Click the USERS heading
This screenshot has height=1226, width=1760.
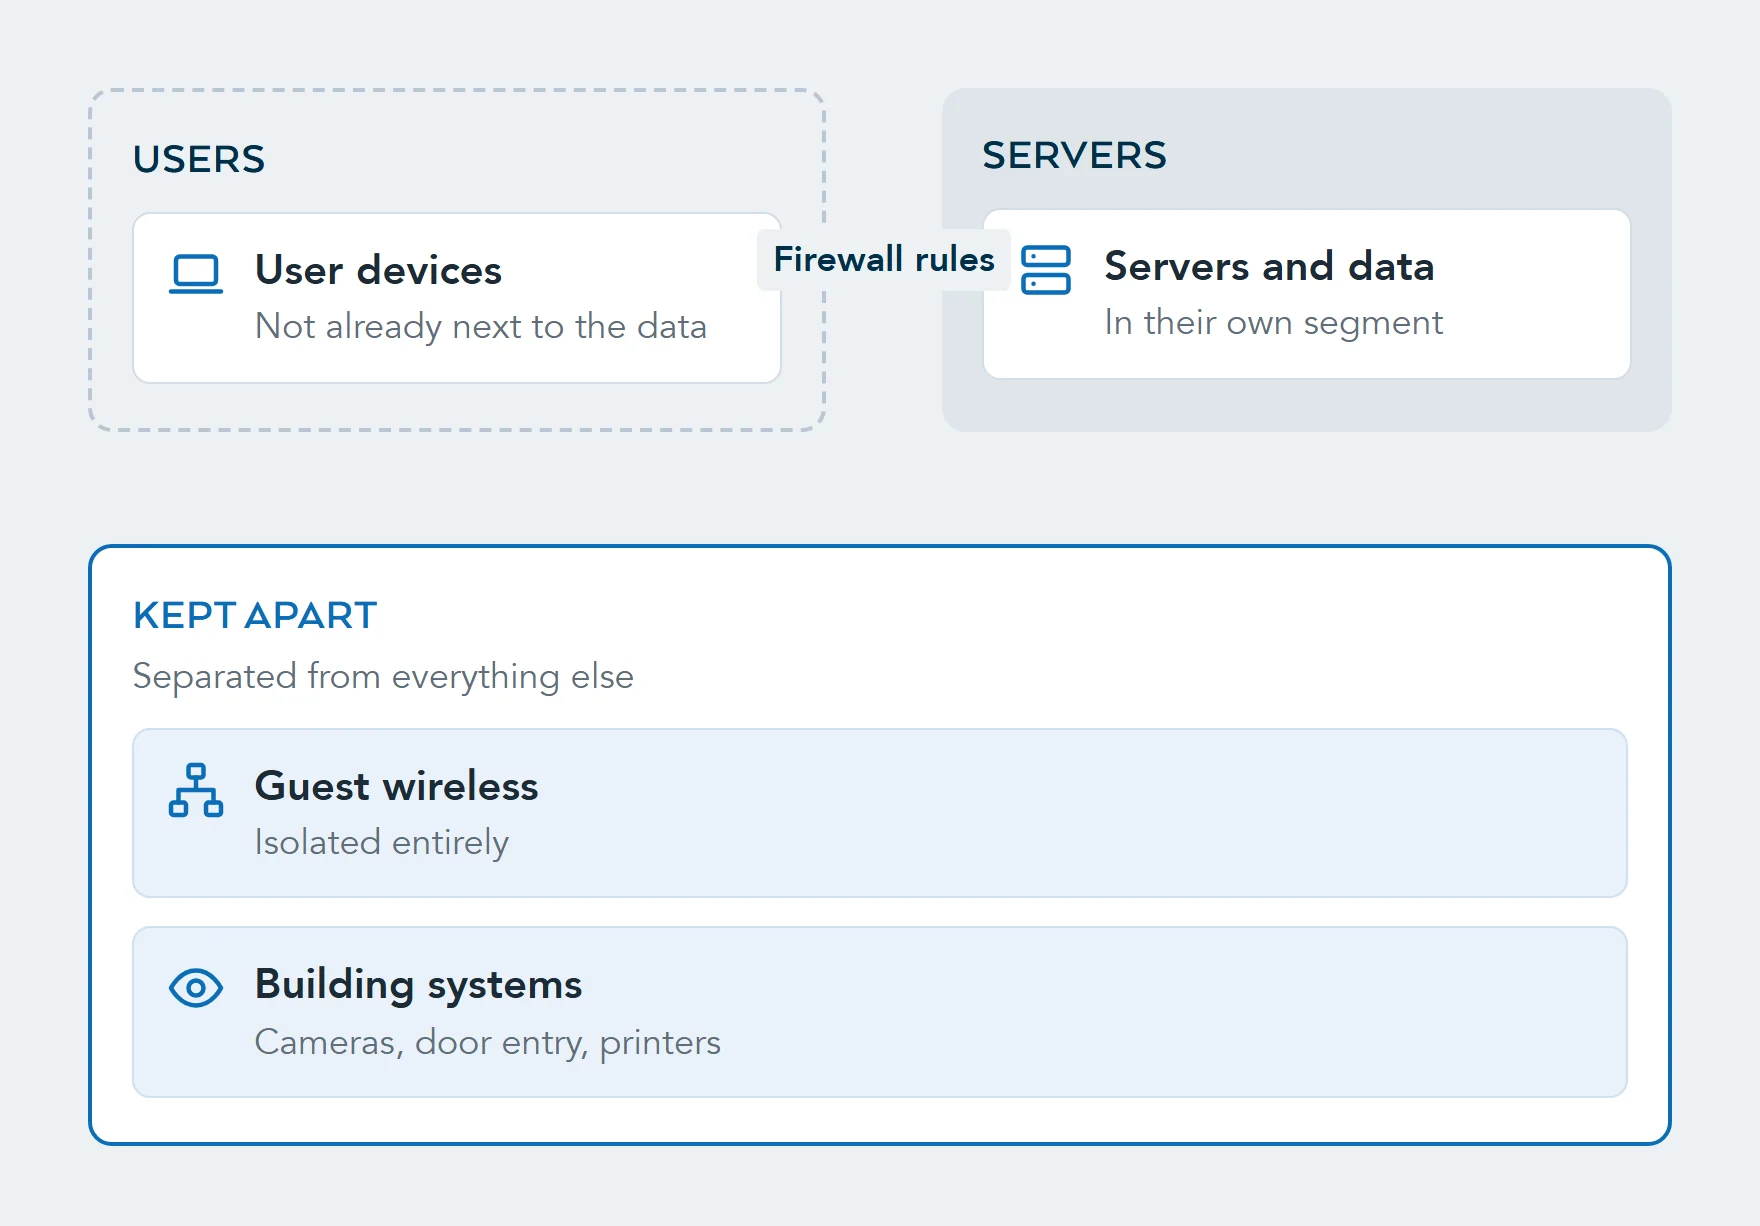tap(199, 159)
